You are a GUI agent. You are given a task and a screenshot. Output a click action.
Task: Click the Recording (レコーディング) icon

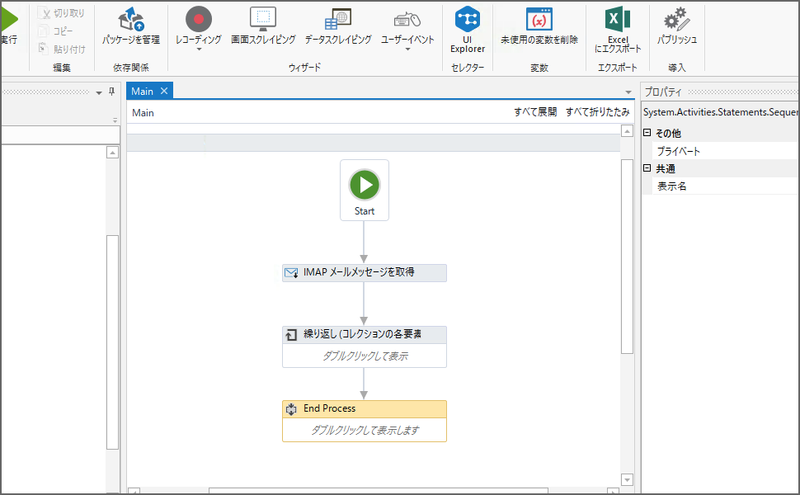pyautogui.click(x=198, y=19)
